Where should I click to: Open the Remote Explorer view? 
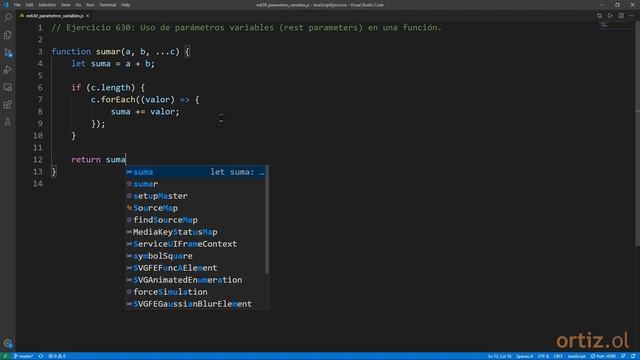tap(8, 87)
